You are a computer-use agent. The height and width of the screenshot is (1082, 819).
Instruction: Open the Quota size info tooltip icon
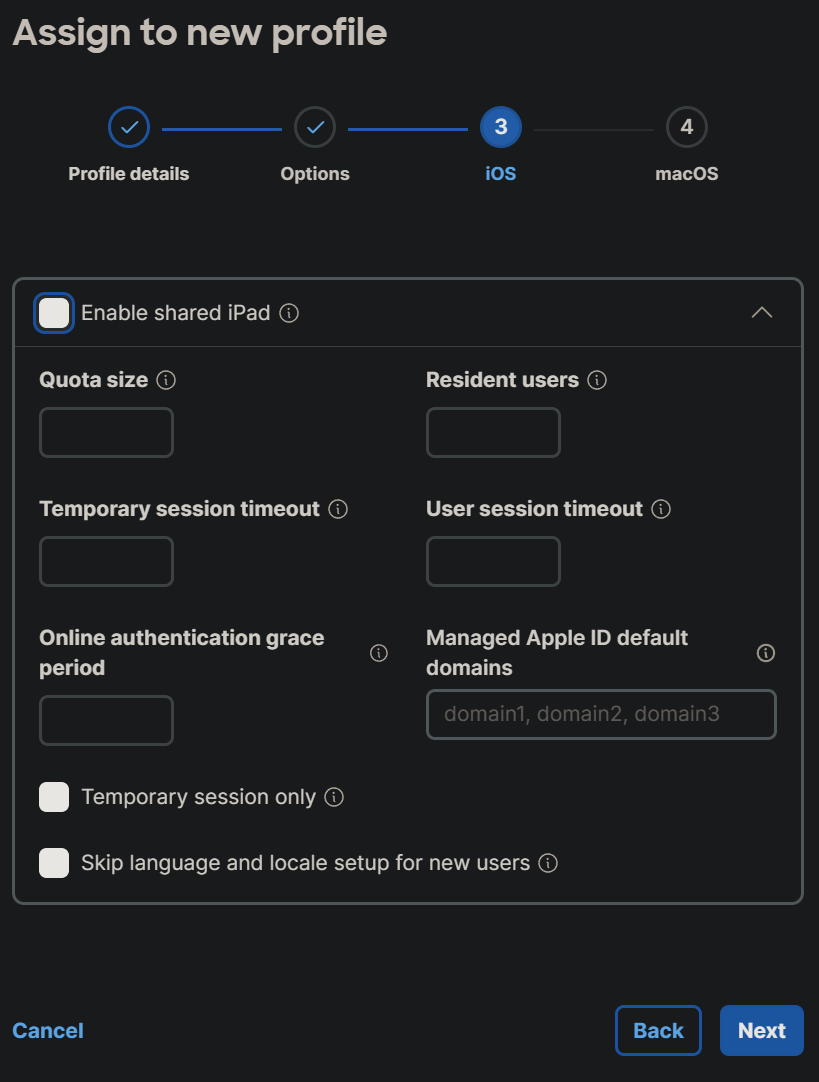click(167, 380)
